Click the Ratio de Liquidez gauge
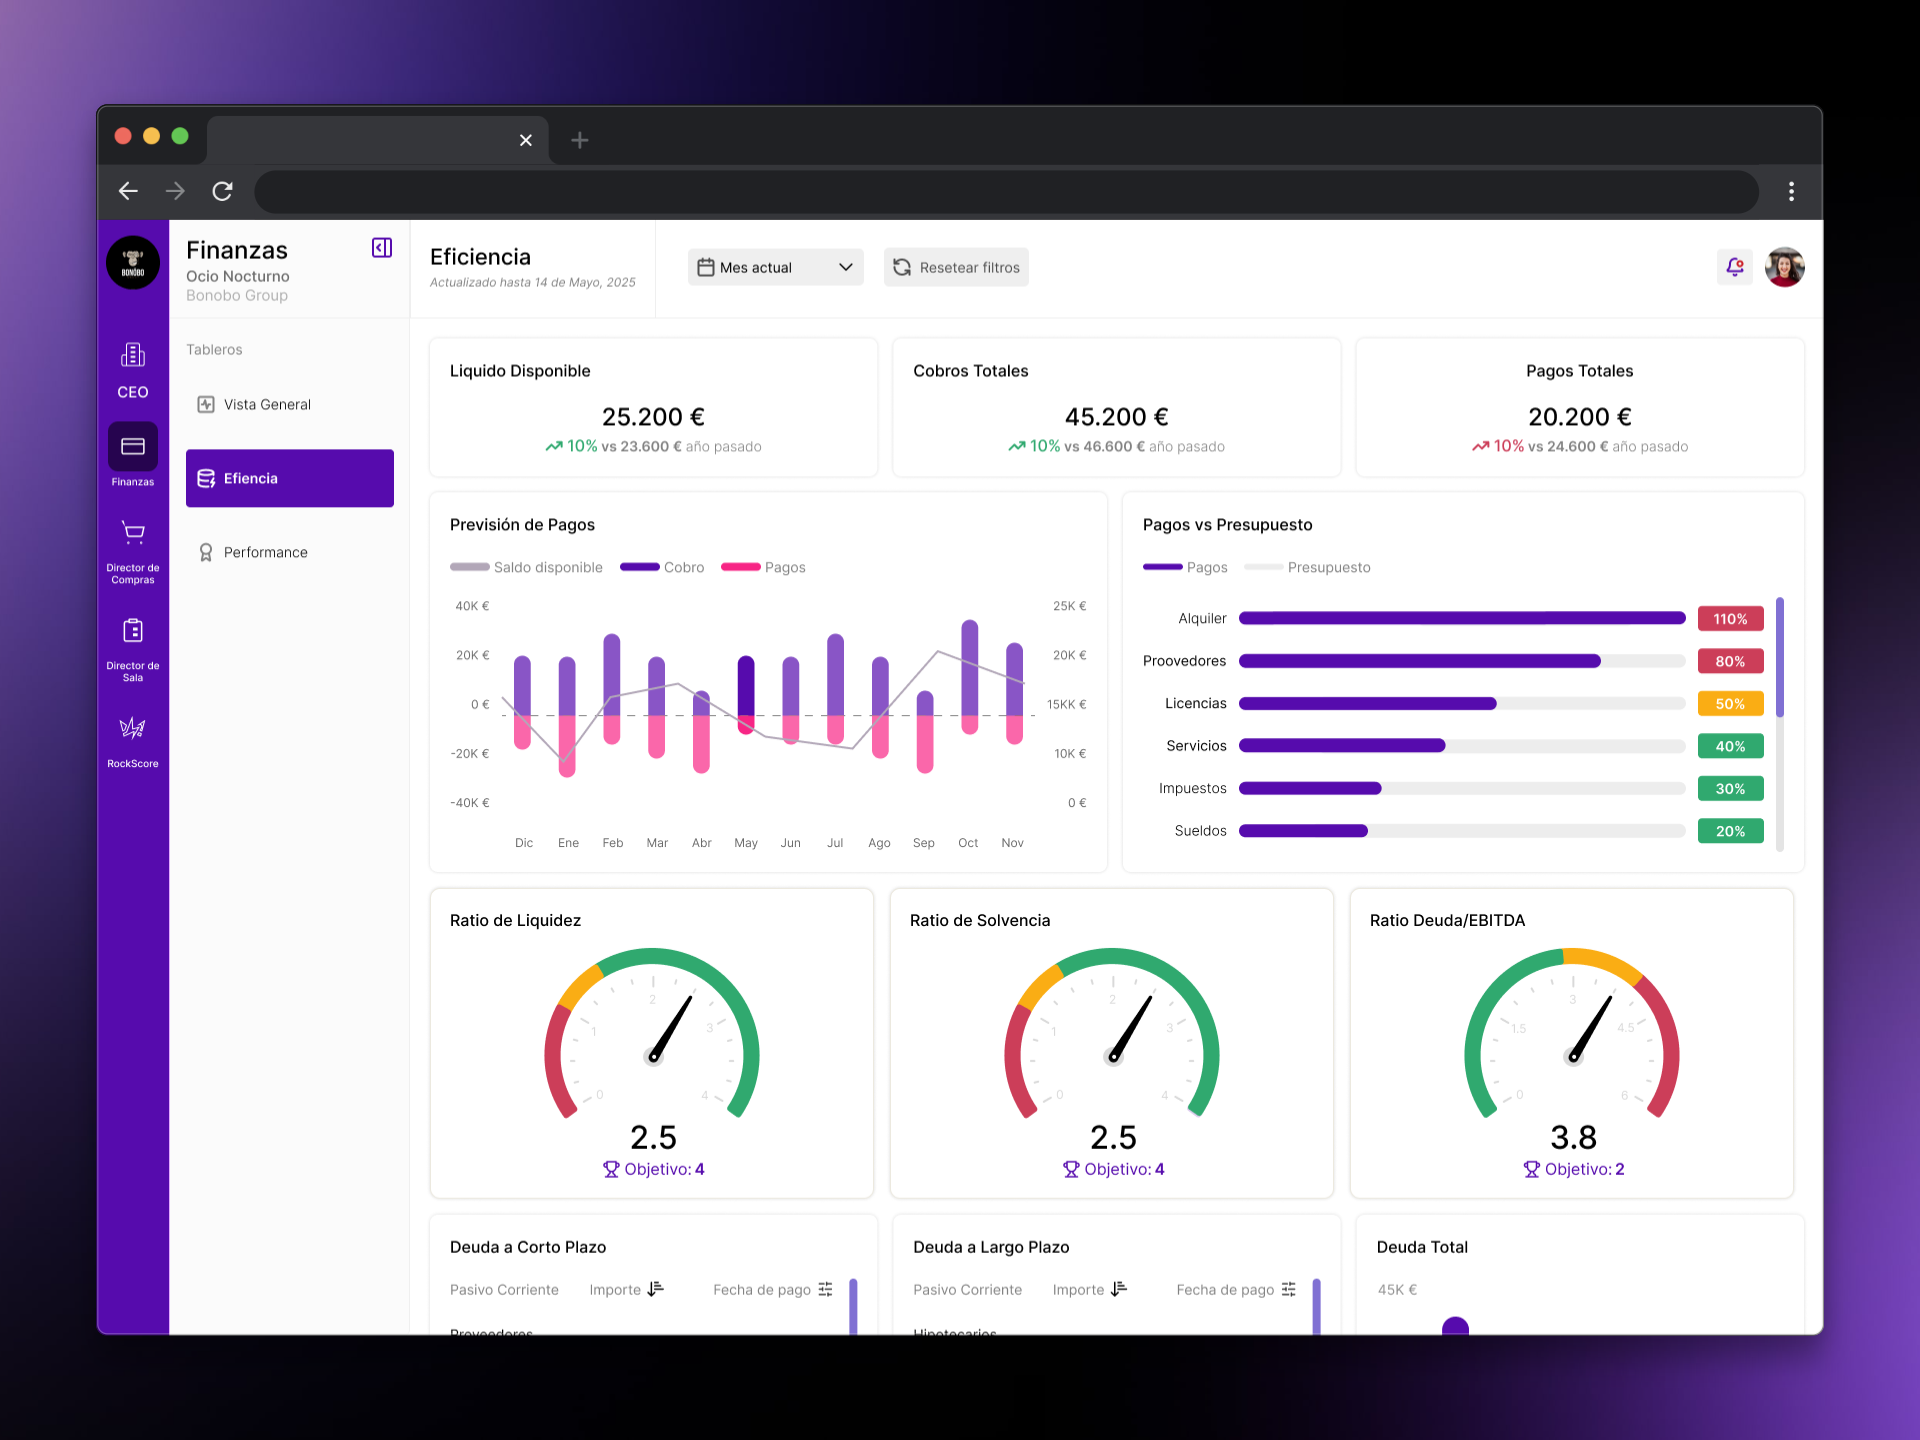Viewport: 1920px width, 1440px height. tap(652, 1034)
